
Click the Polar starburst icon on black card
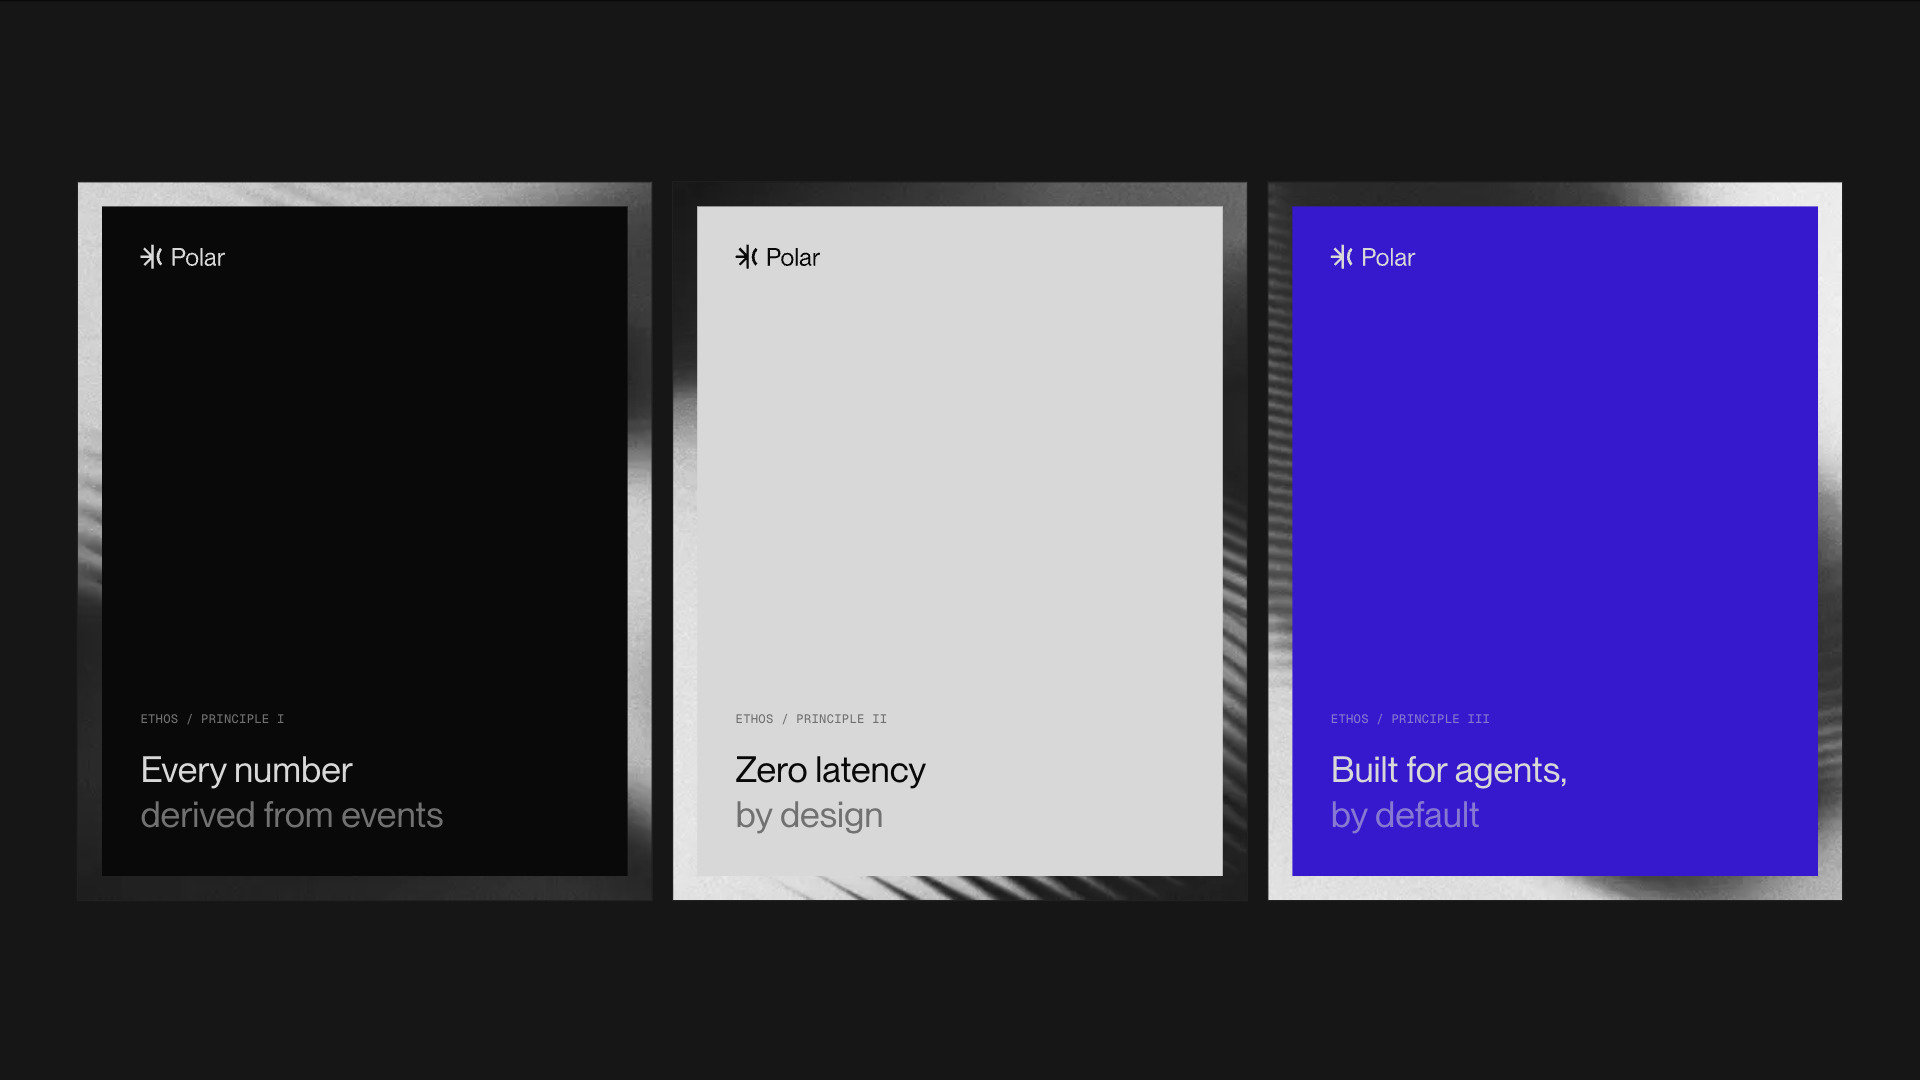point(151,257)
